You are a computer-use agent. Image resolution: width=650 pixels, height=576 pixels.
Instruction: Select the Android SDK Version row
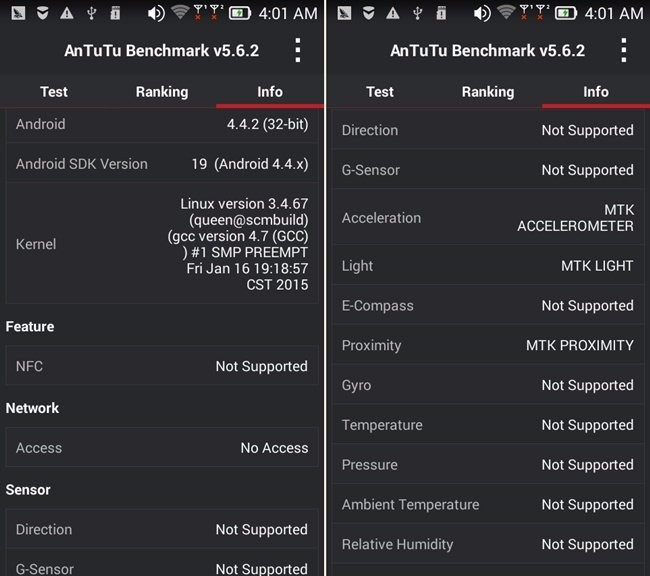pyautogui.click(x=162, y=164)
